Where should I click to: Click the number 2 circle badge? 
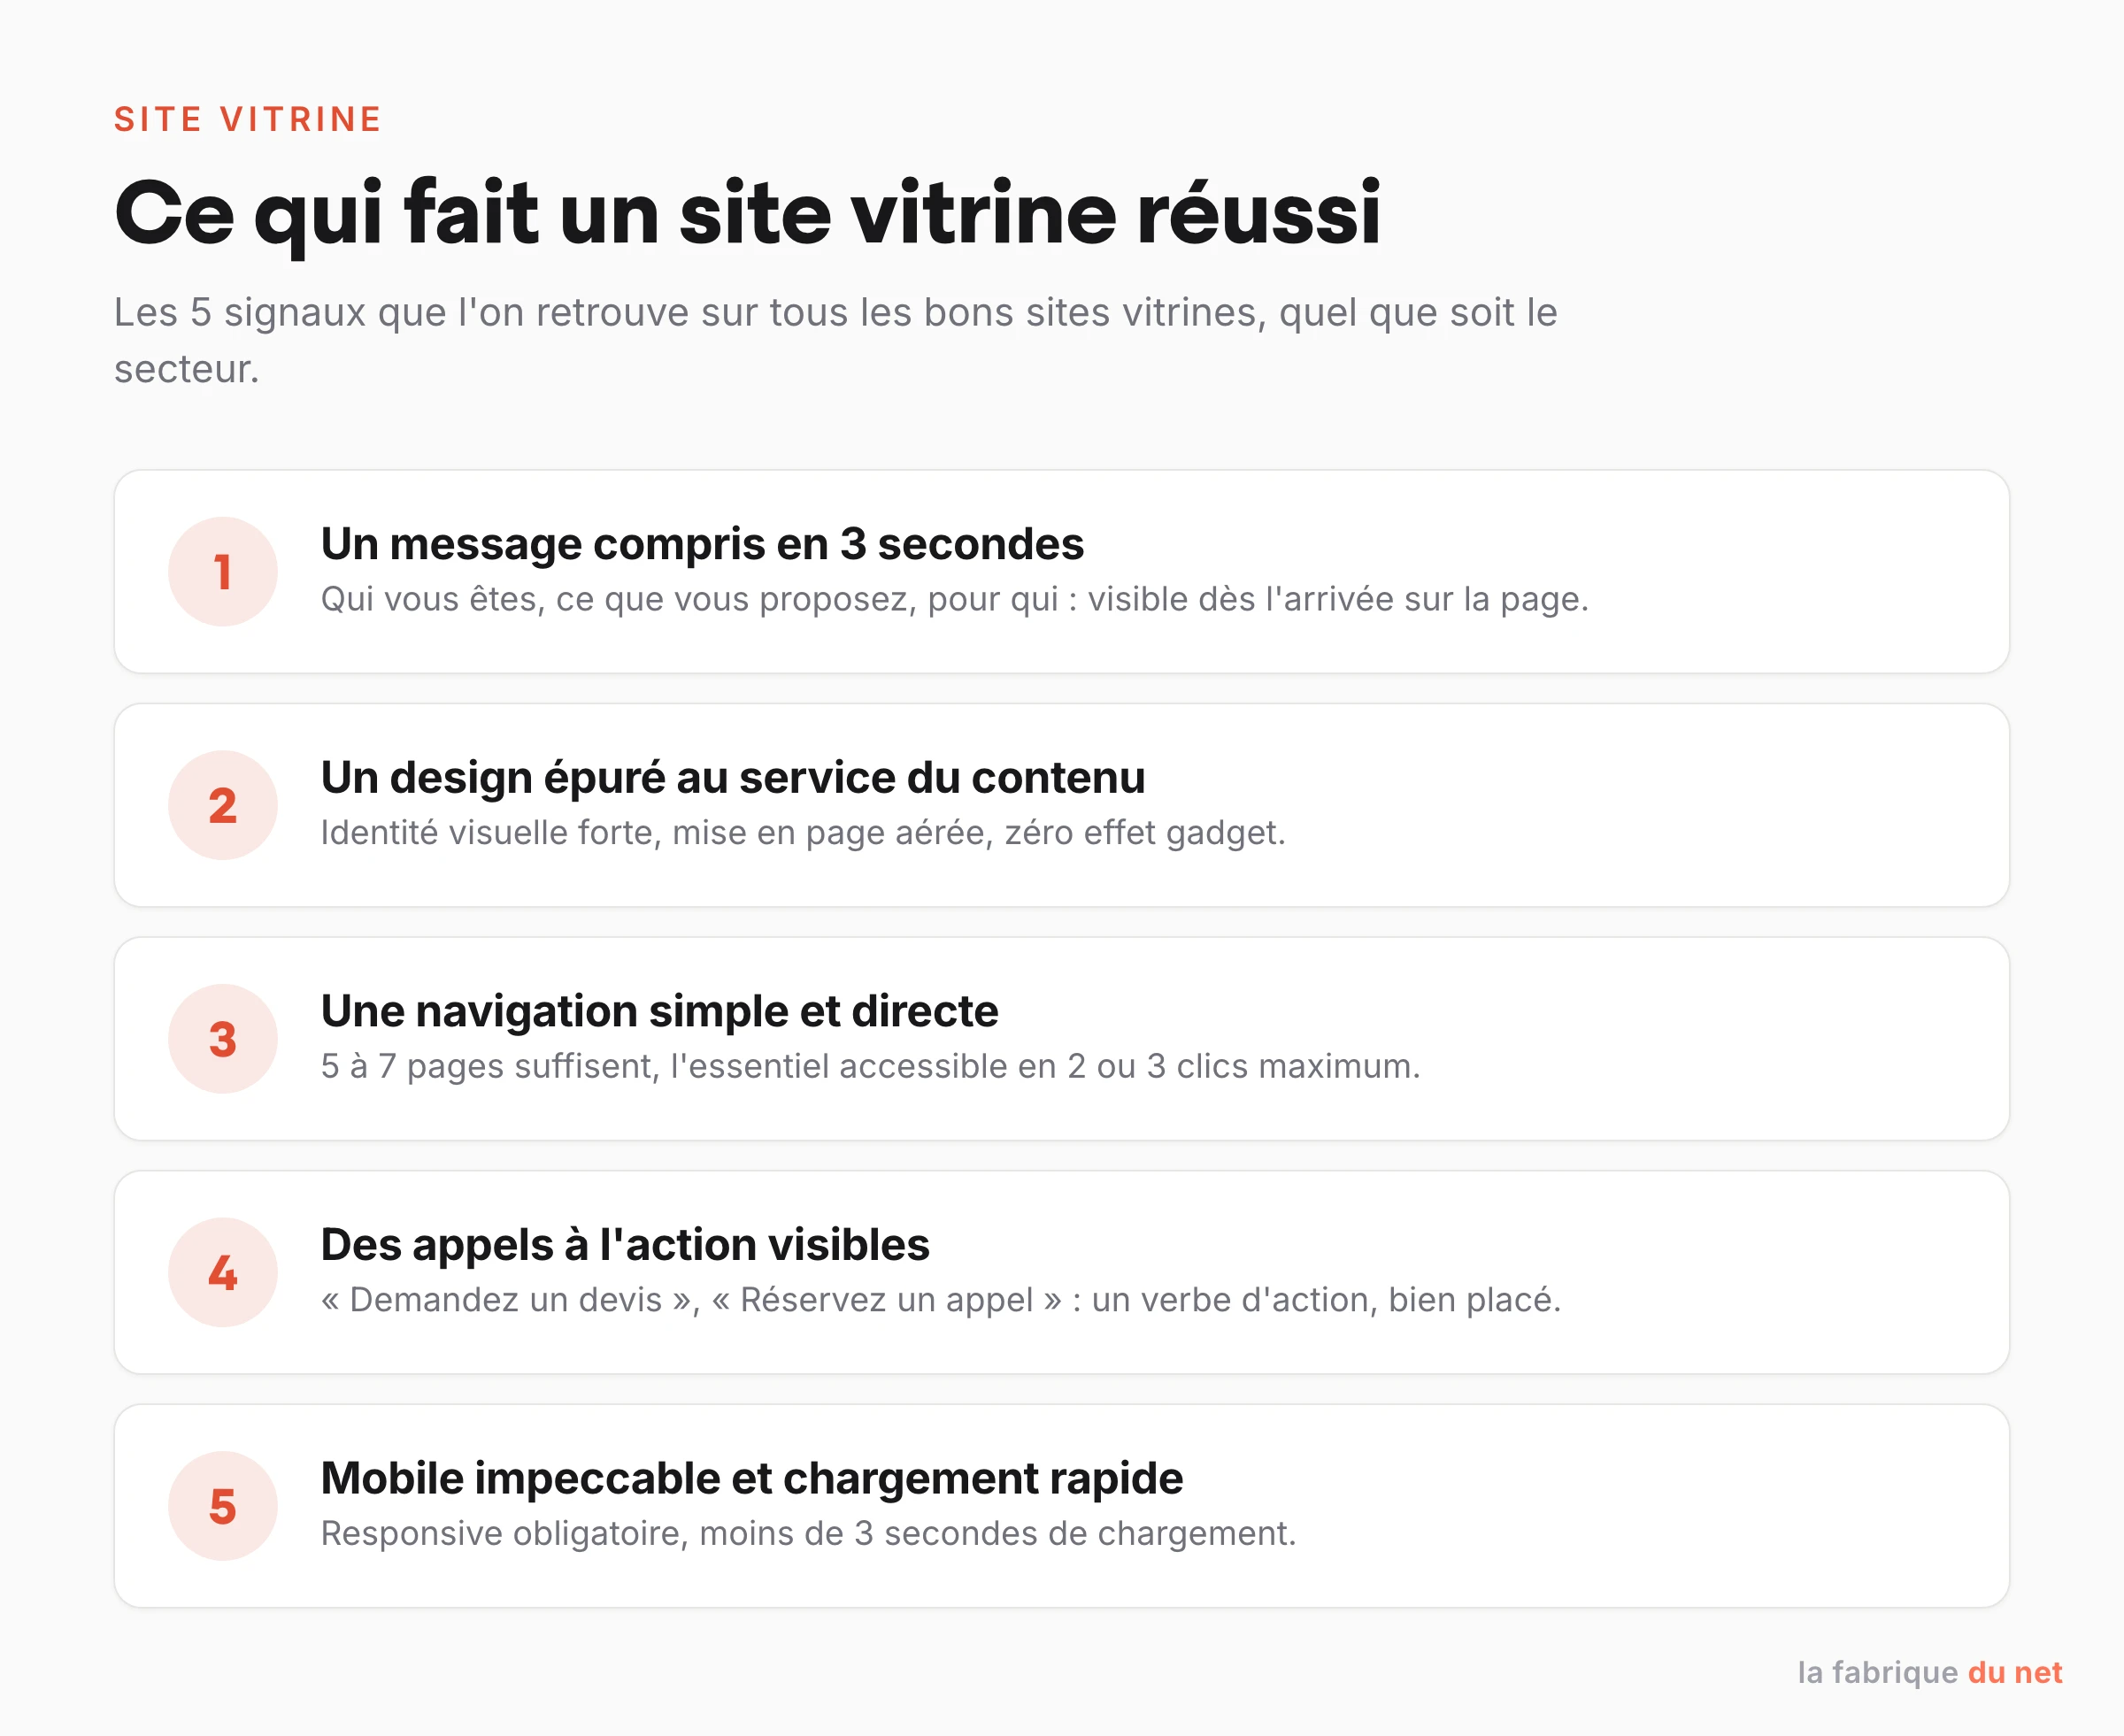pyautogui.click(x=223, y=805)
